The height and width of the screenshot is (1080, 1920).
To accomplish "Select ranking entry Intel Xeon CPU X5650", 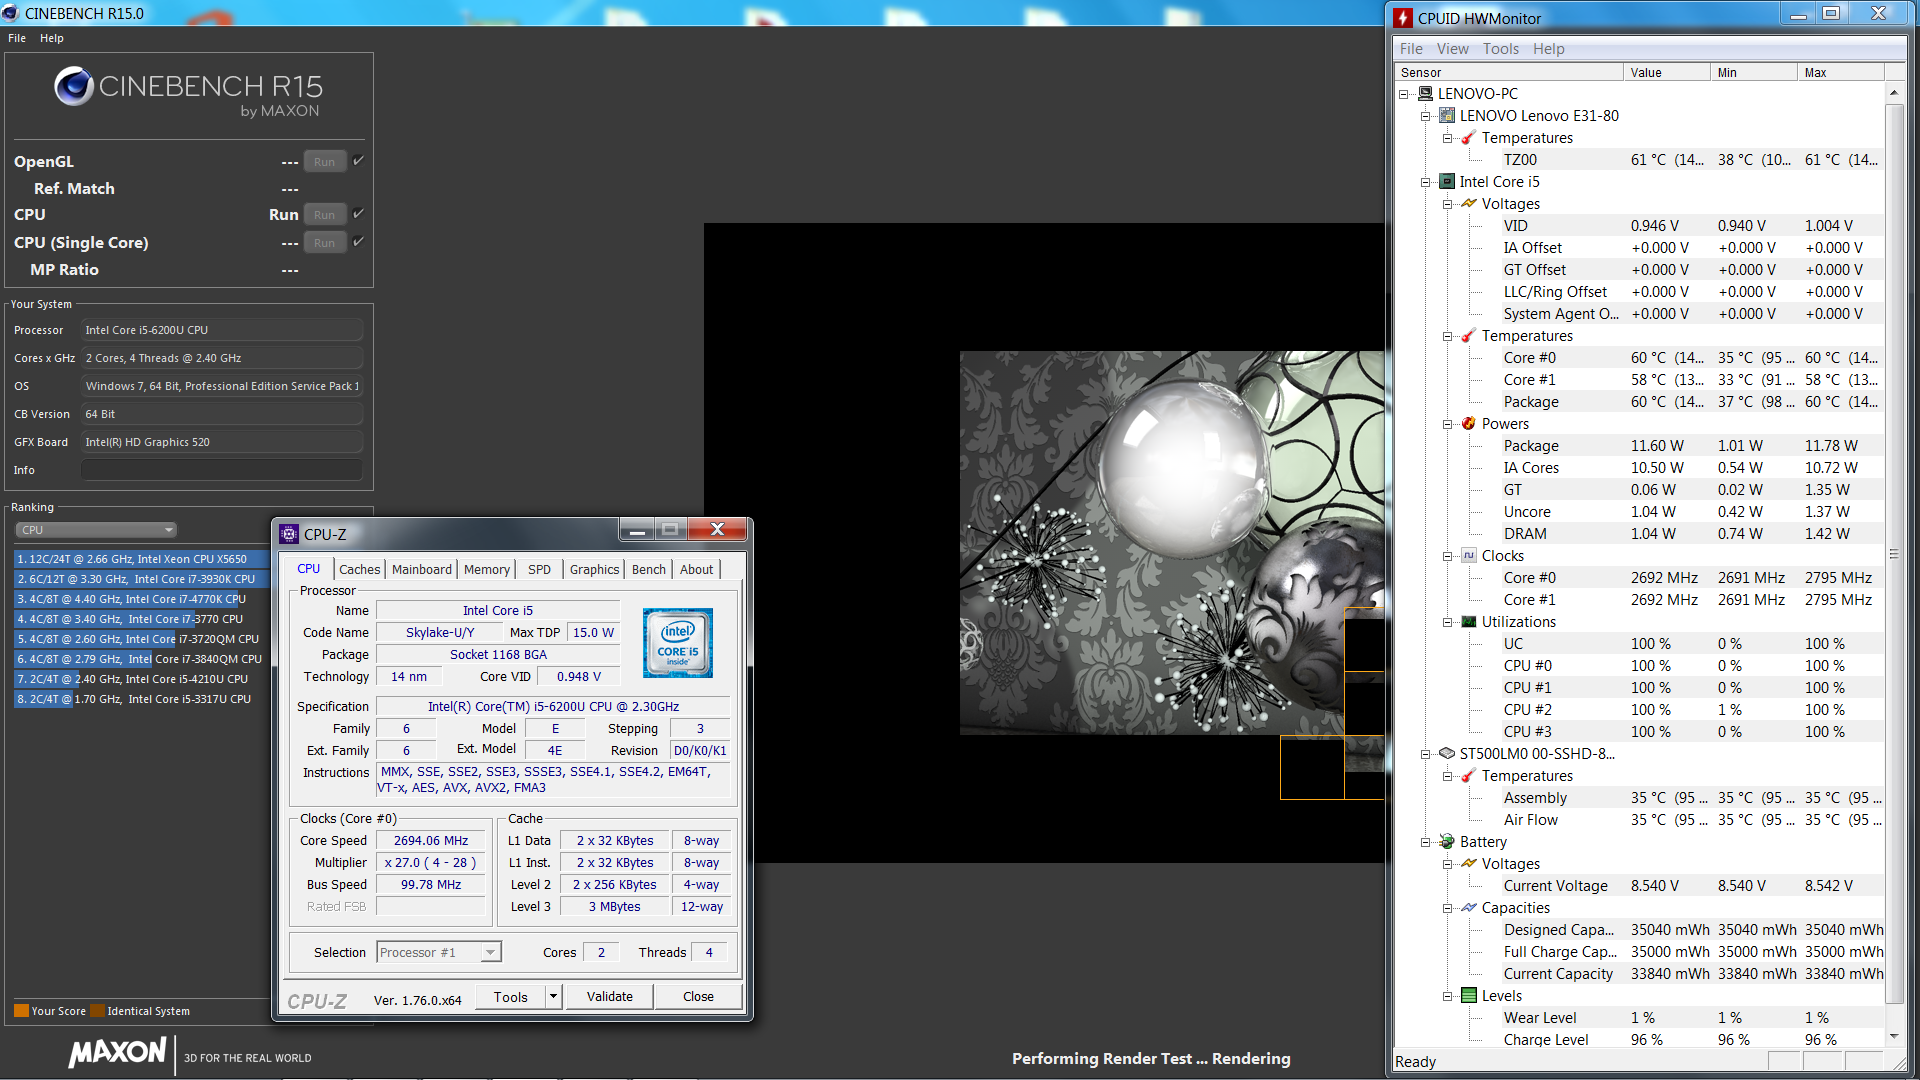I will (x=141, y=559).
